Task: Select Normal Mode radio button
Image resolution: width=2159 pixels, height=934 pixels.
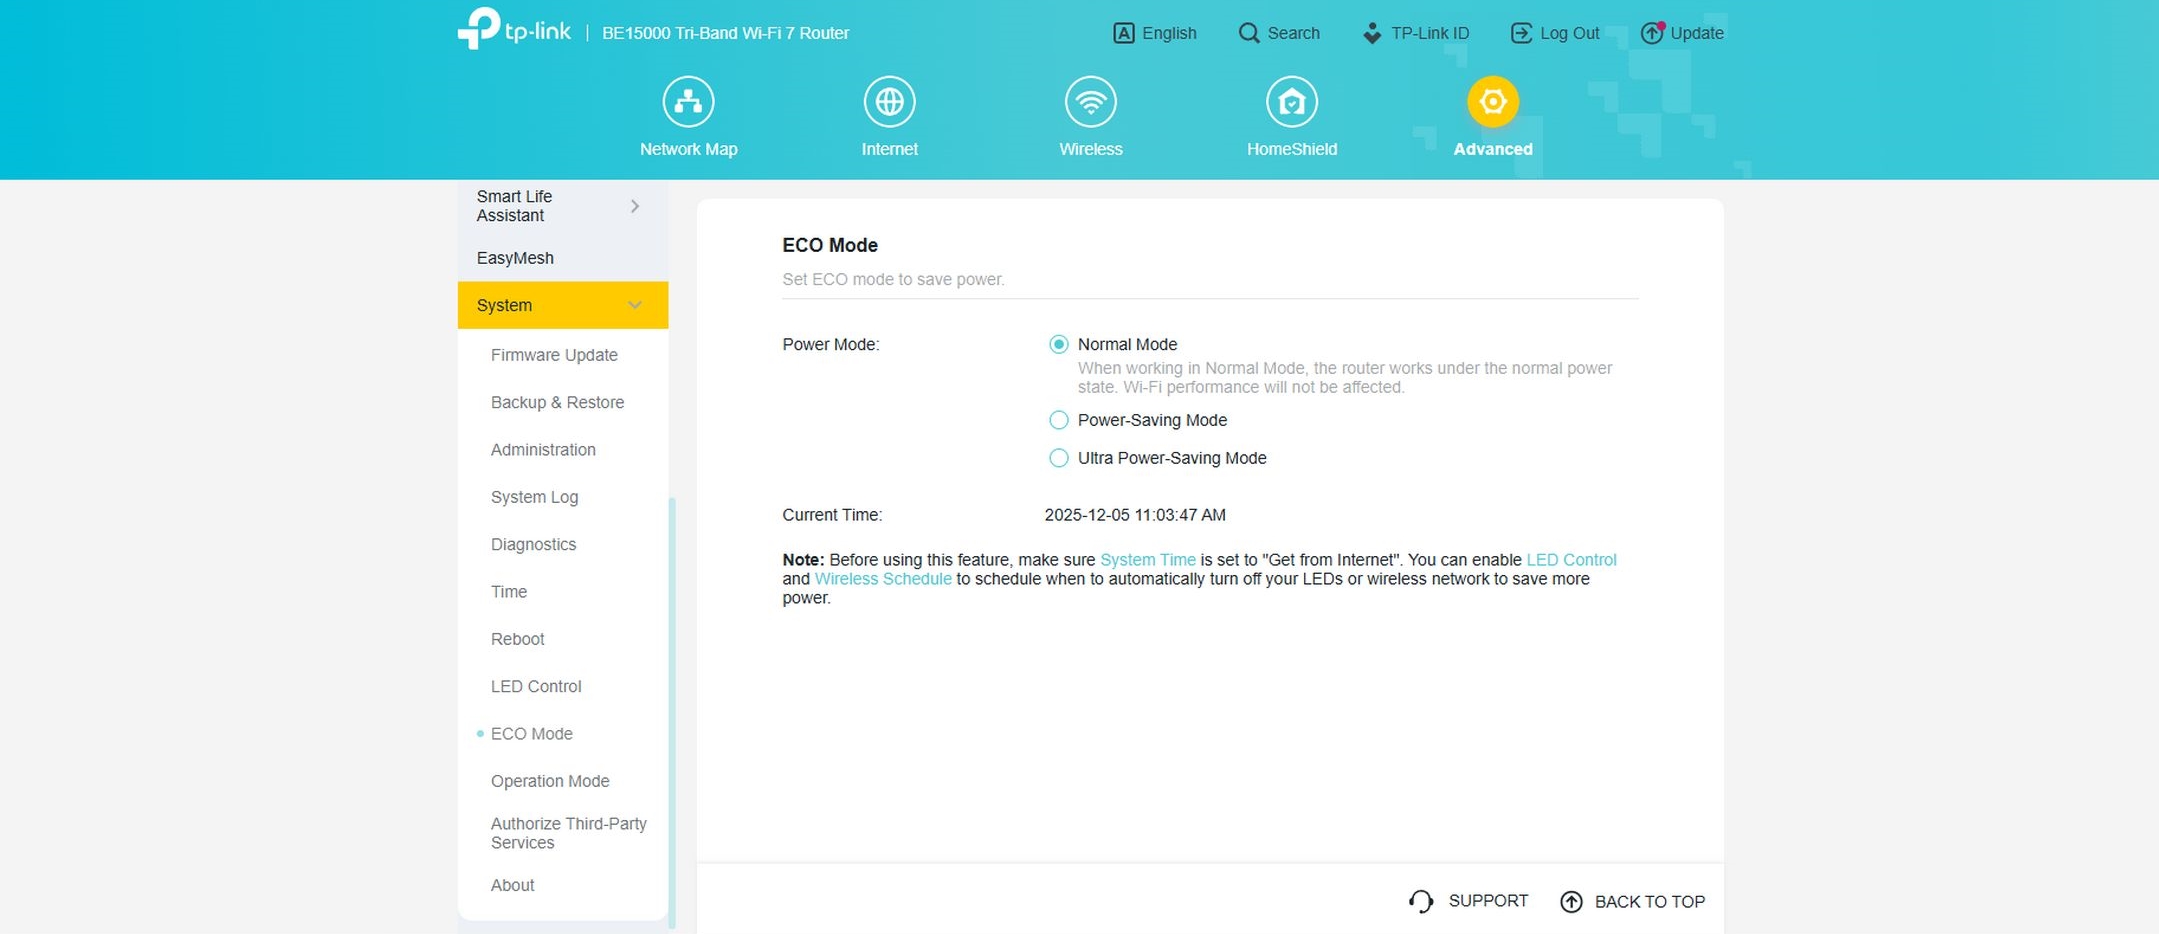Action: (1058, 344)
